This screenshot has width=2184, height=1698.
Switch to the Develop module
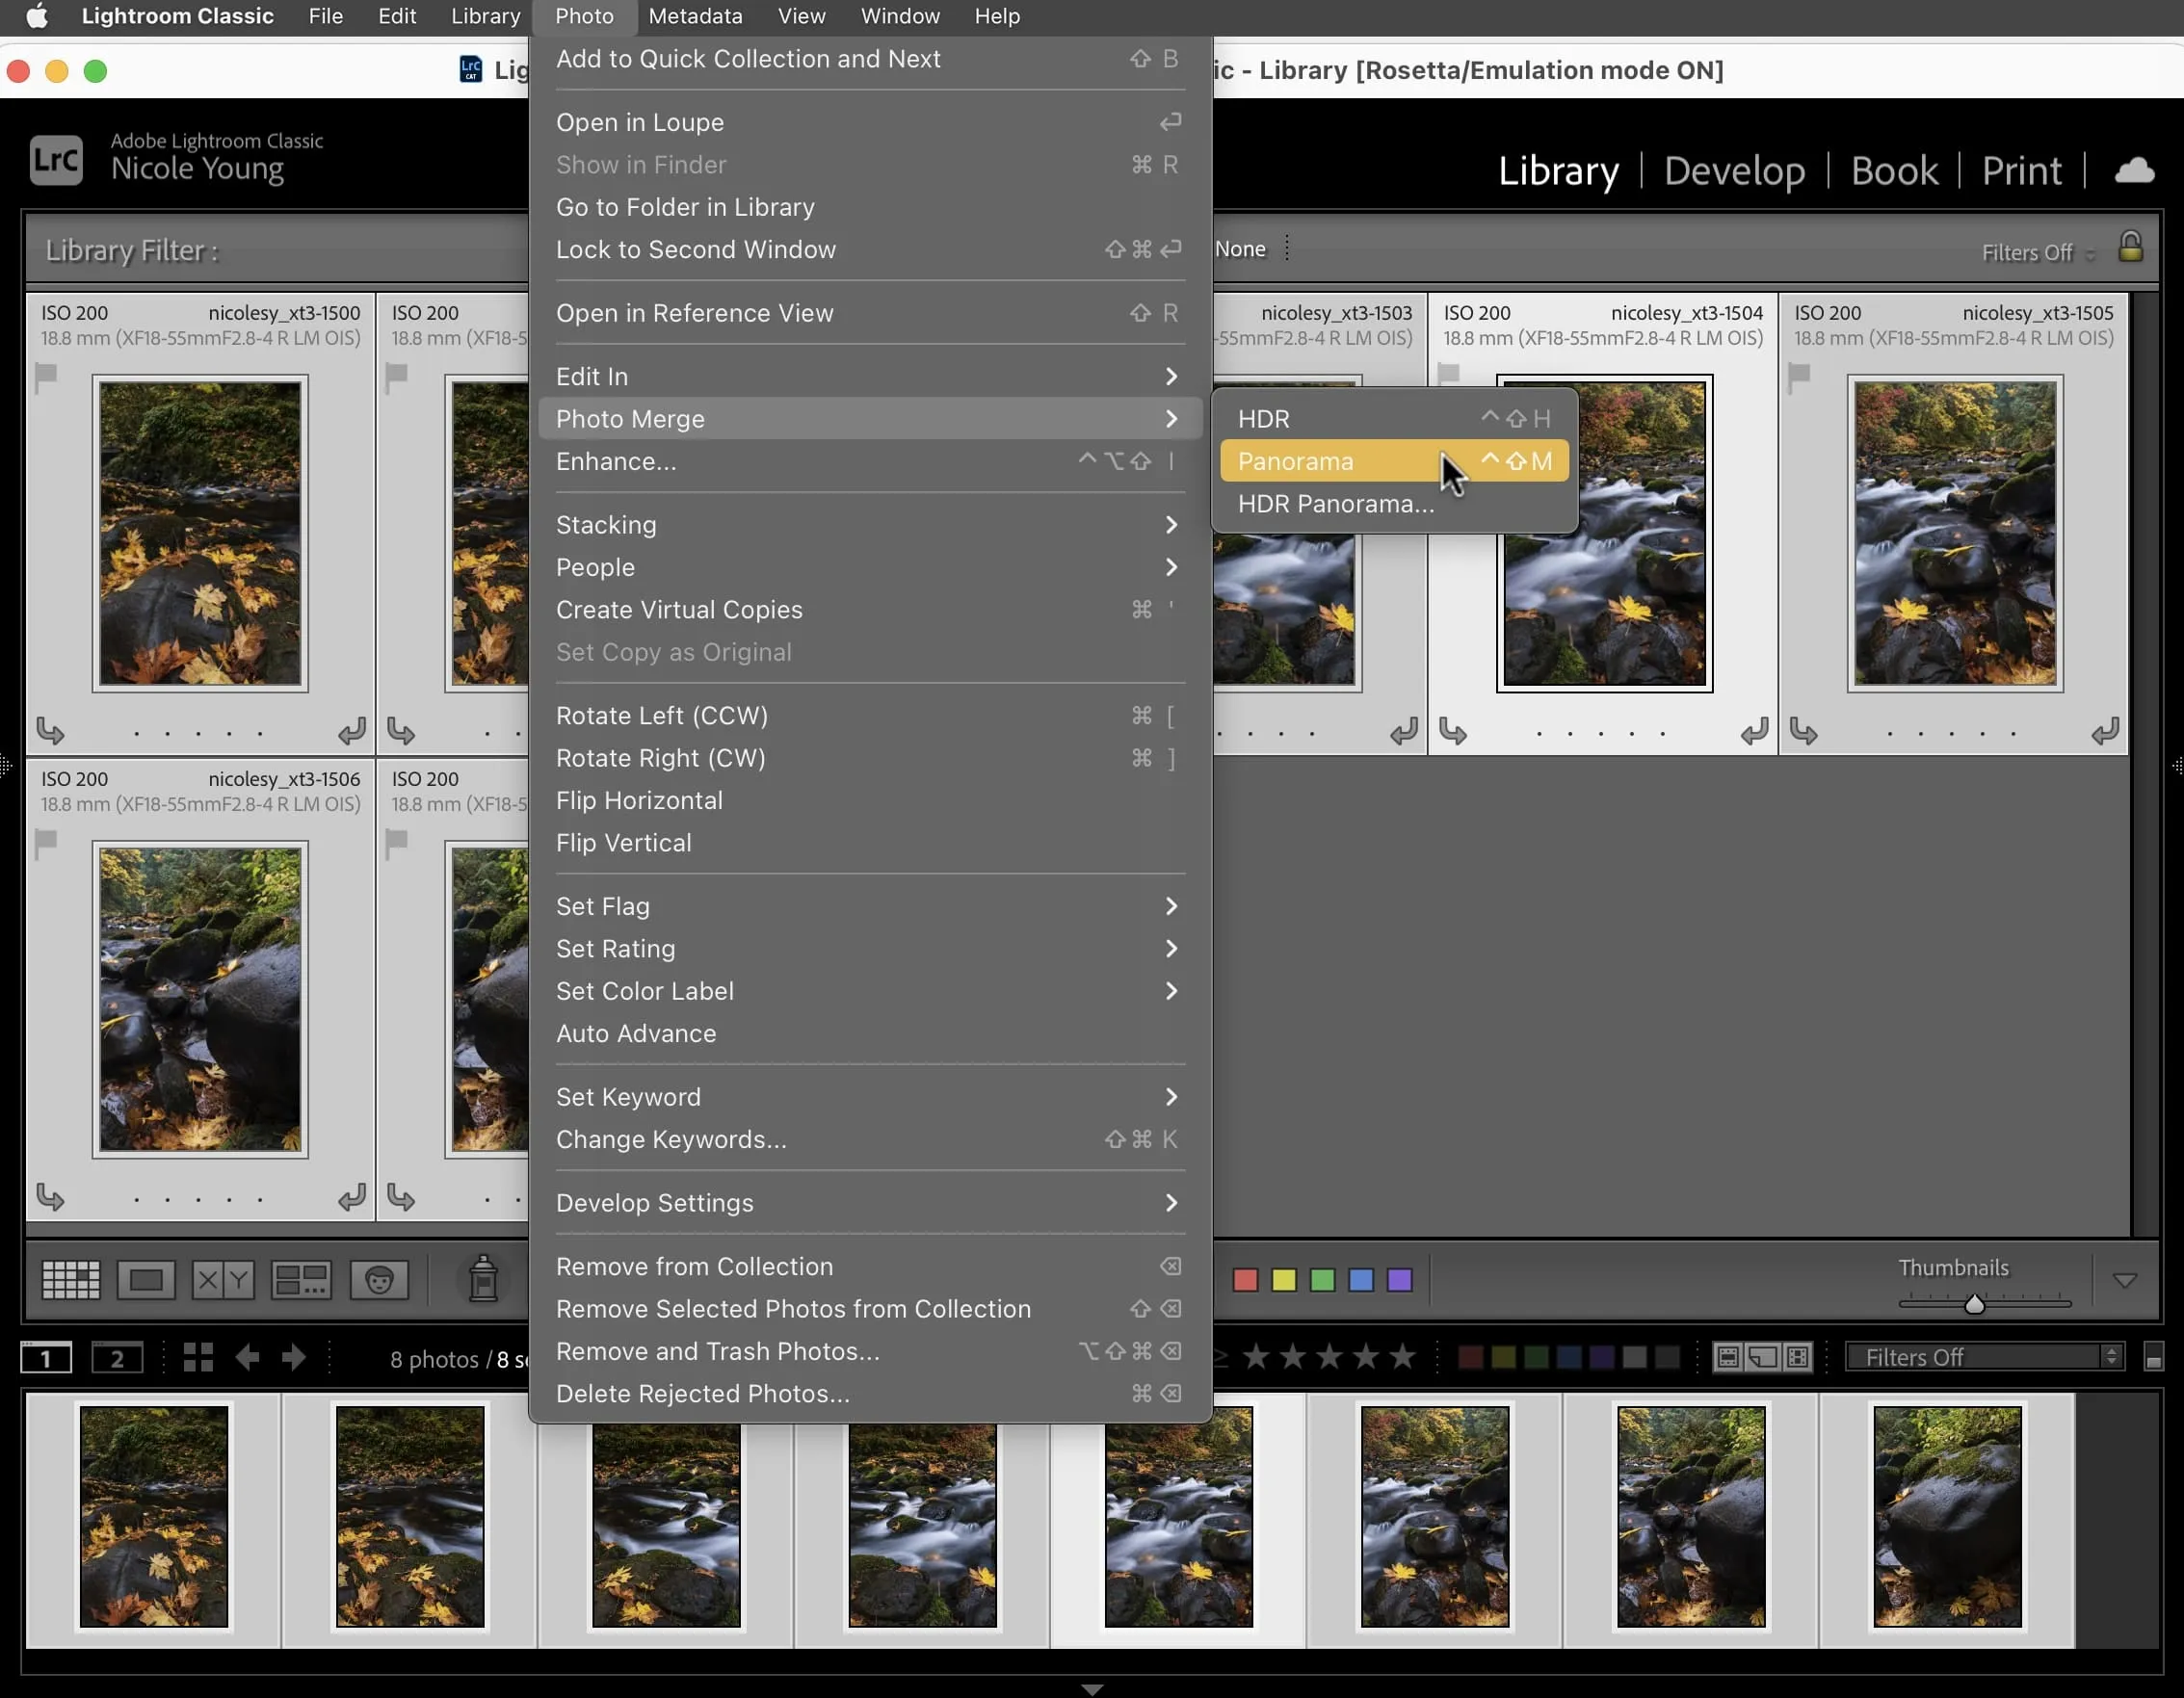pyautogui.click(x=1734, y=170)
